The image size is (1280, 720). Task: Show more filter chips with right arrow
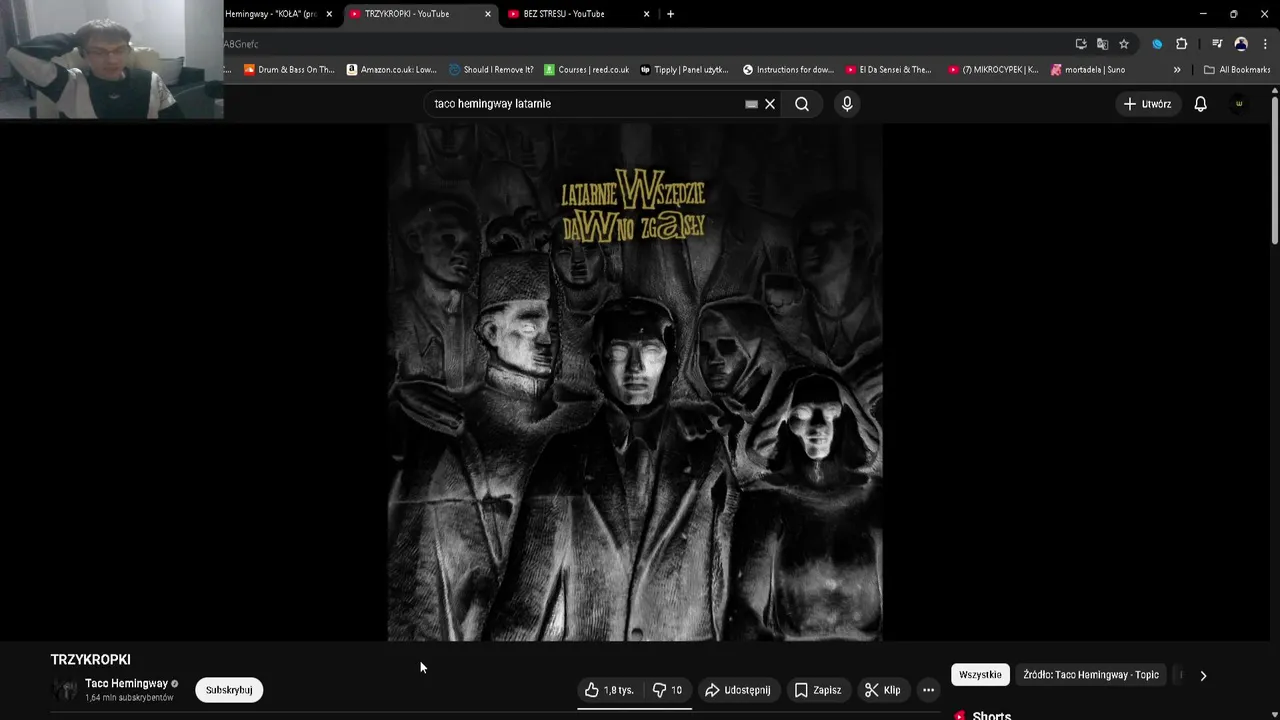tap(1203, 675)
